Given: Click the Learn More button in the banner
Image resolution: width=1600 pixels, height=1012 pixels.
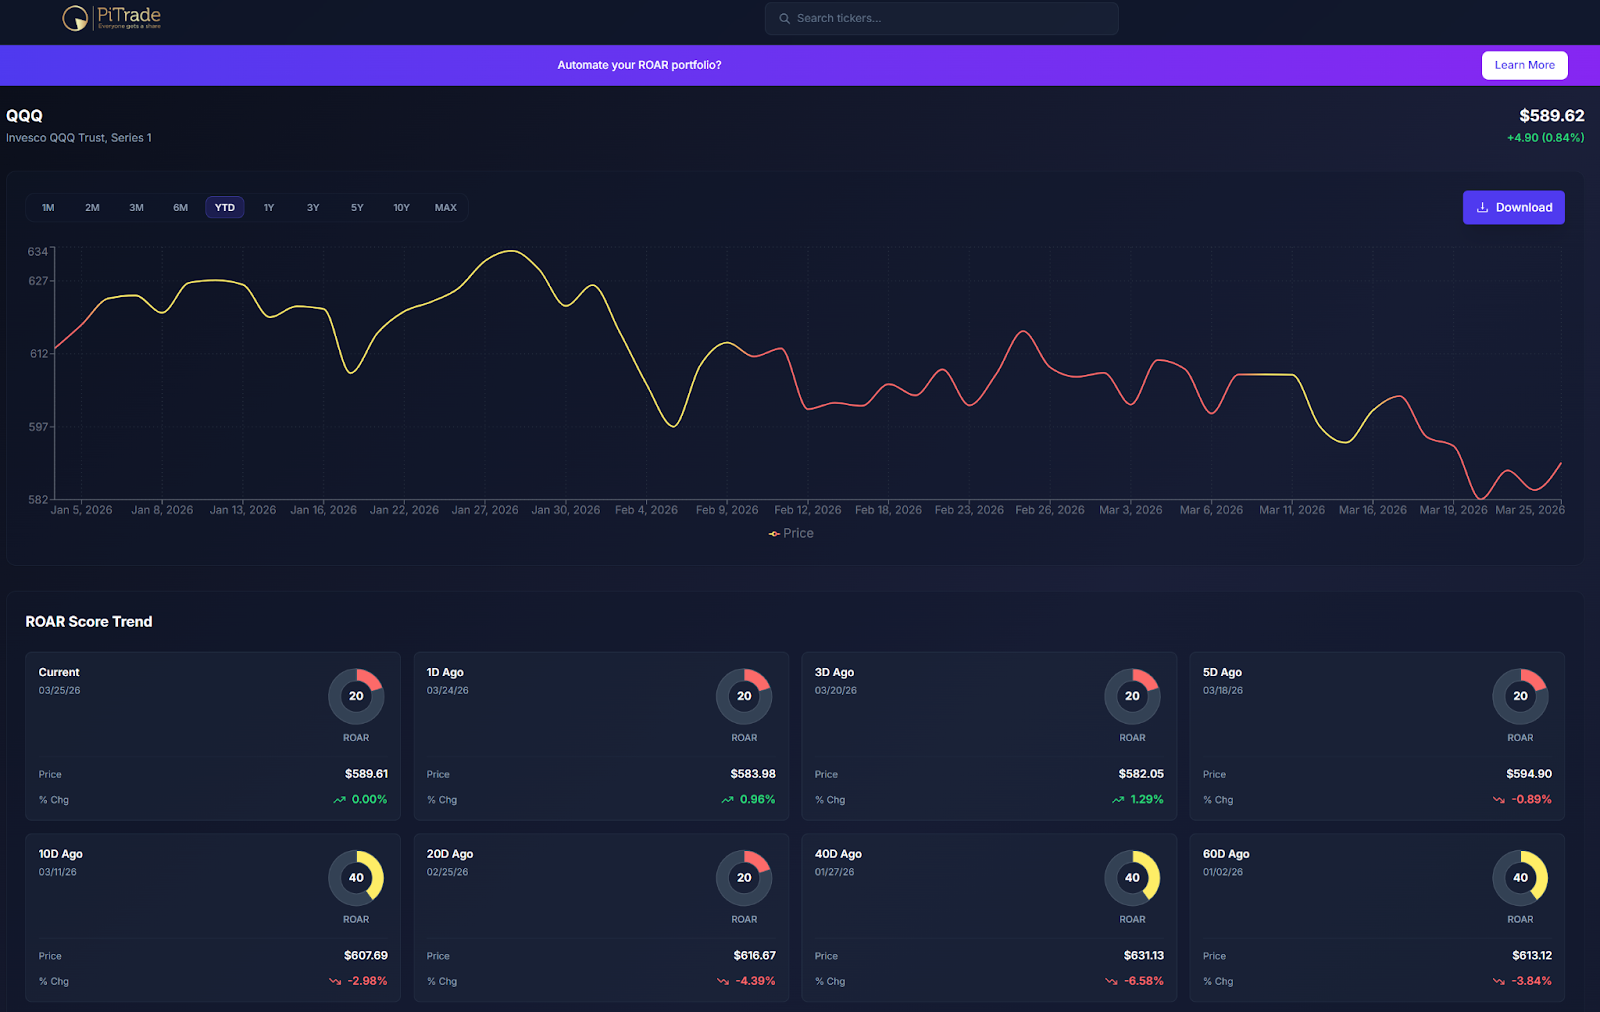Looking at the screenshot, I should (1525, 65).
